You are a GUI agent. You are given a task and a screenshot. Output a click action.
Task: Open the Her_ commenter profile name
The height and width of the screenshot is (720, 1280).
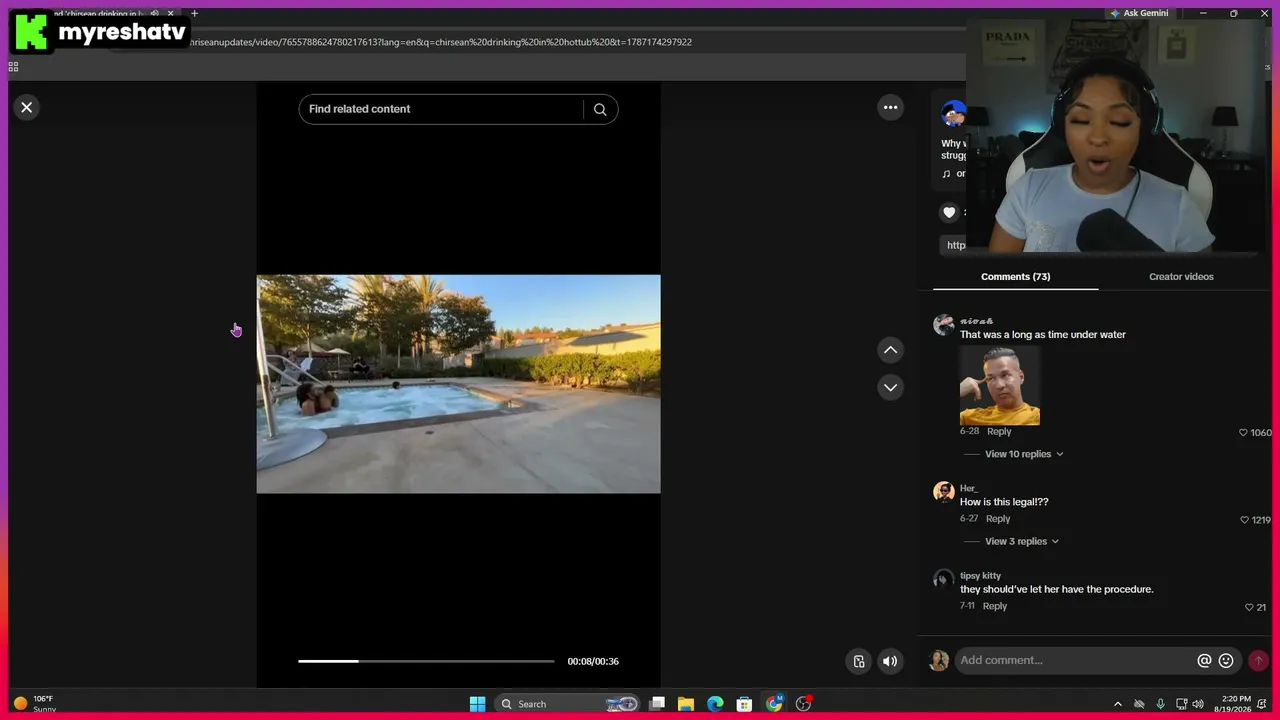coord(968,489)
